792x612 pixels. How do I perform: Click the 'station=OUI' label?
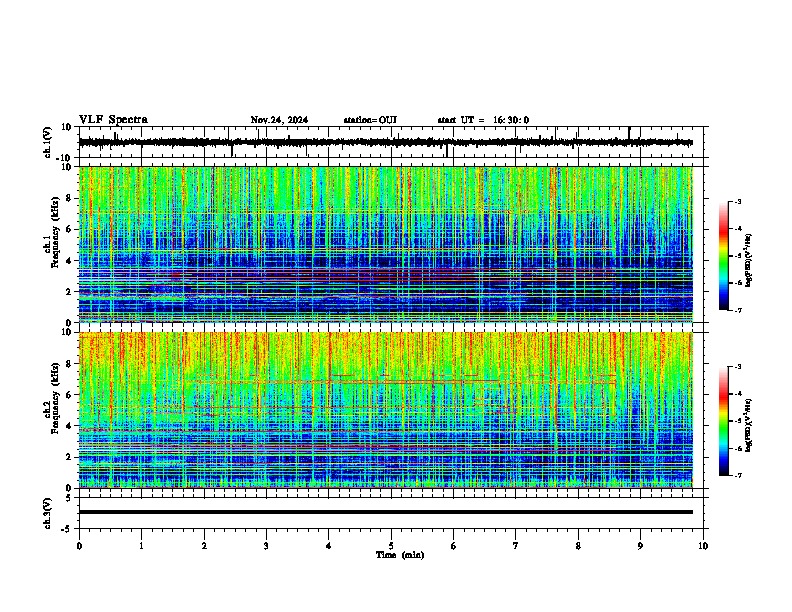[370, 120]
